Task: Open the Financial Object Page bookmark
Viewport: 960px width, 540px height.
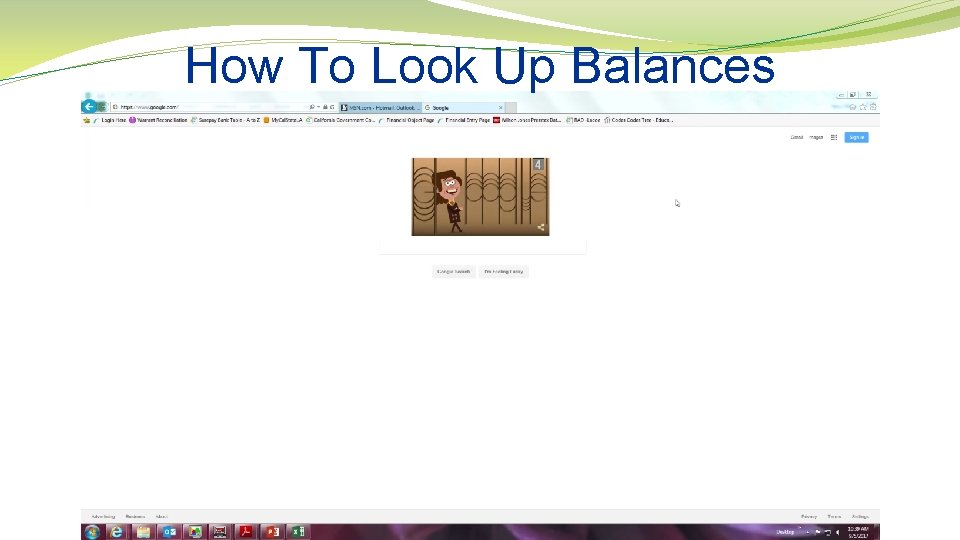Action: point(407,120)
